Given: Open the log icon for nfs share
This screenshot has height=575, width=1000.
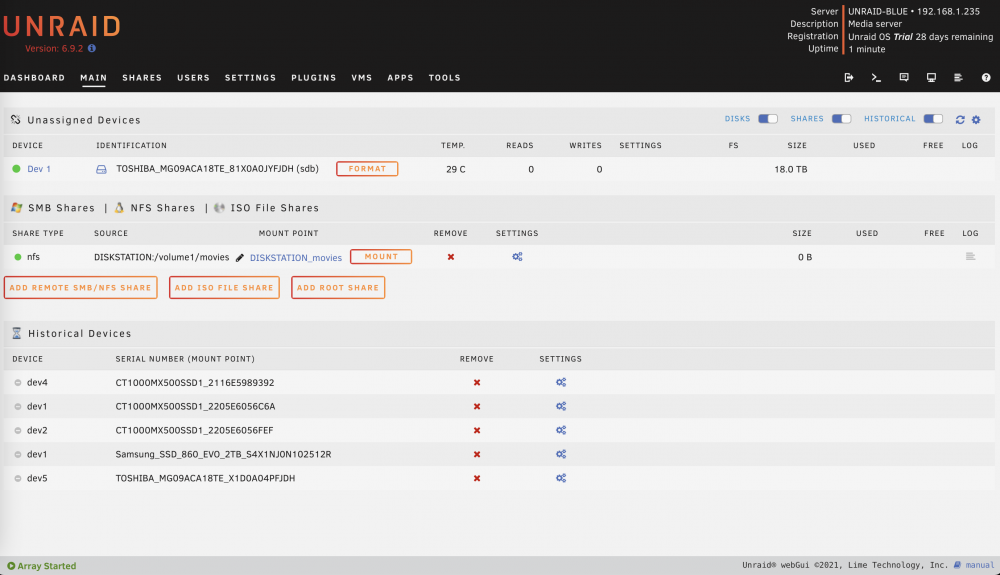Looking at the screenshot, I should pyautogui.click(x=970, y=256).
